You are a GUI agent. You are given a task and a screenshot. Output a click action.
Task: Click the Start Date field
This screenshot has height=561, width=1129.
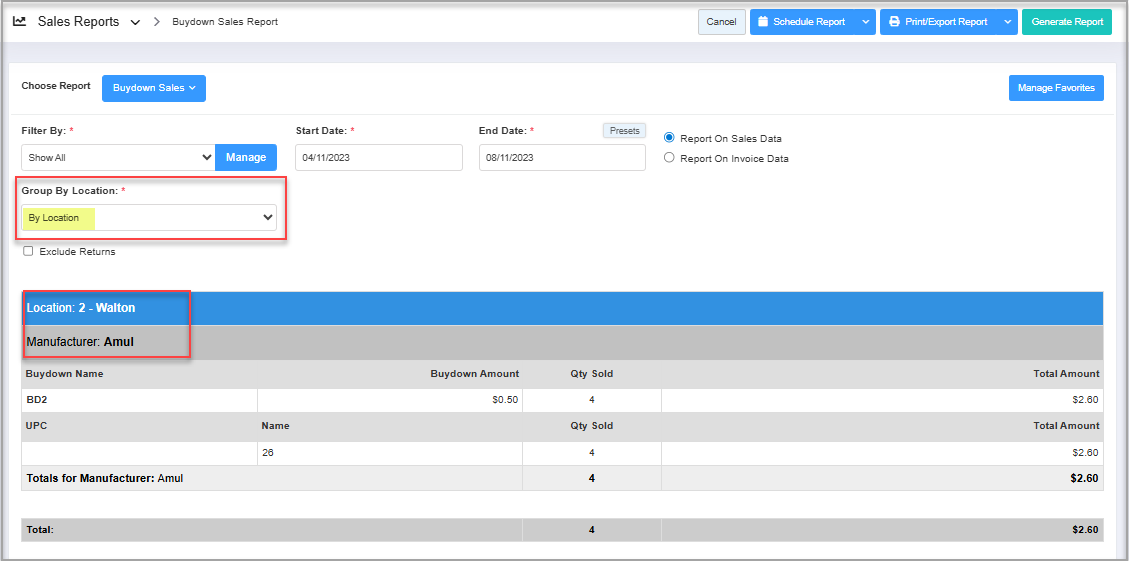tap(378, 158)
